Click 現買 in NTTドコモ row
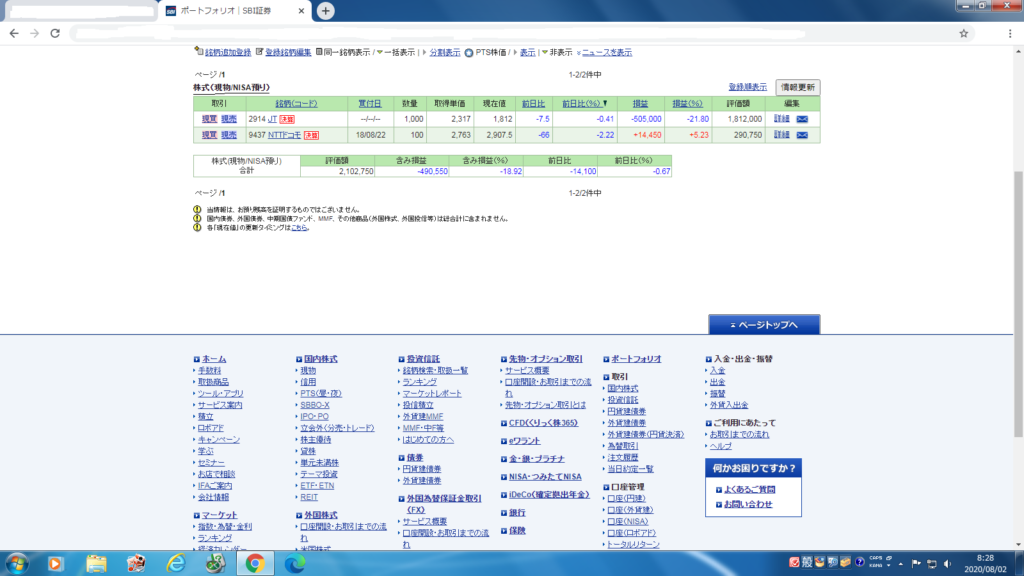 tap(209, 135)
